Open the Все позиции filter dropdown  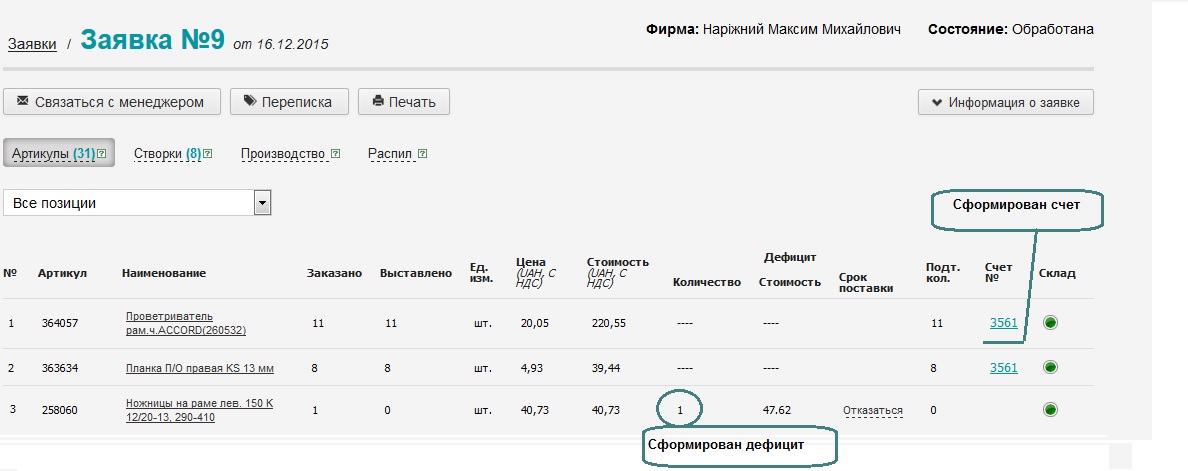(x=262, y=203)
